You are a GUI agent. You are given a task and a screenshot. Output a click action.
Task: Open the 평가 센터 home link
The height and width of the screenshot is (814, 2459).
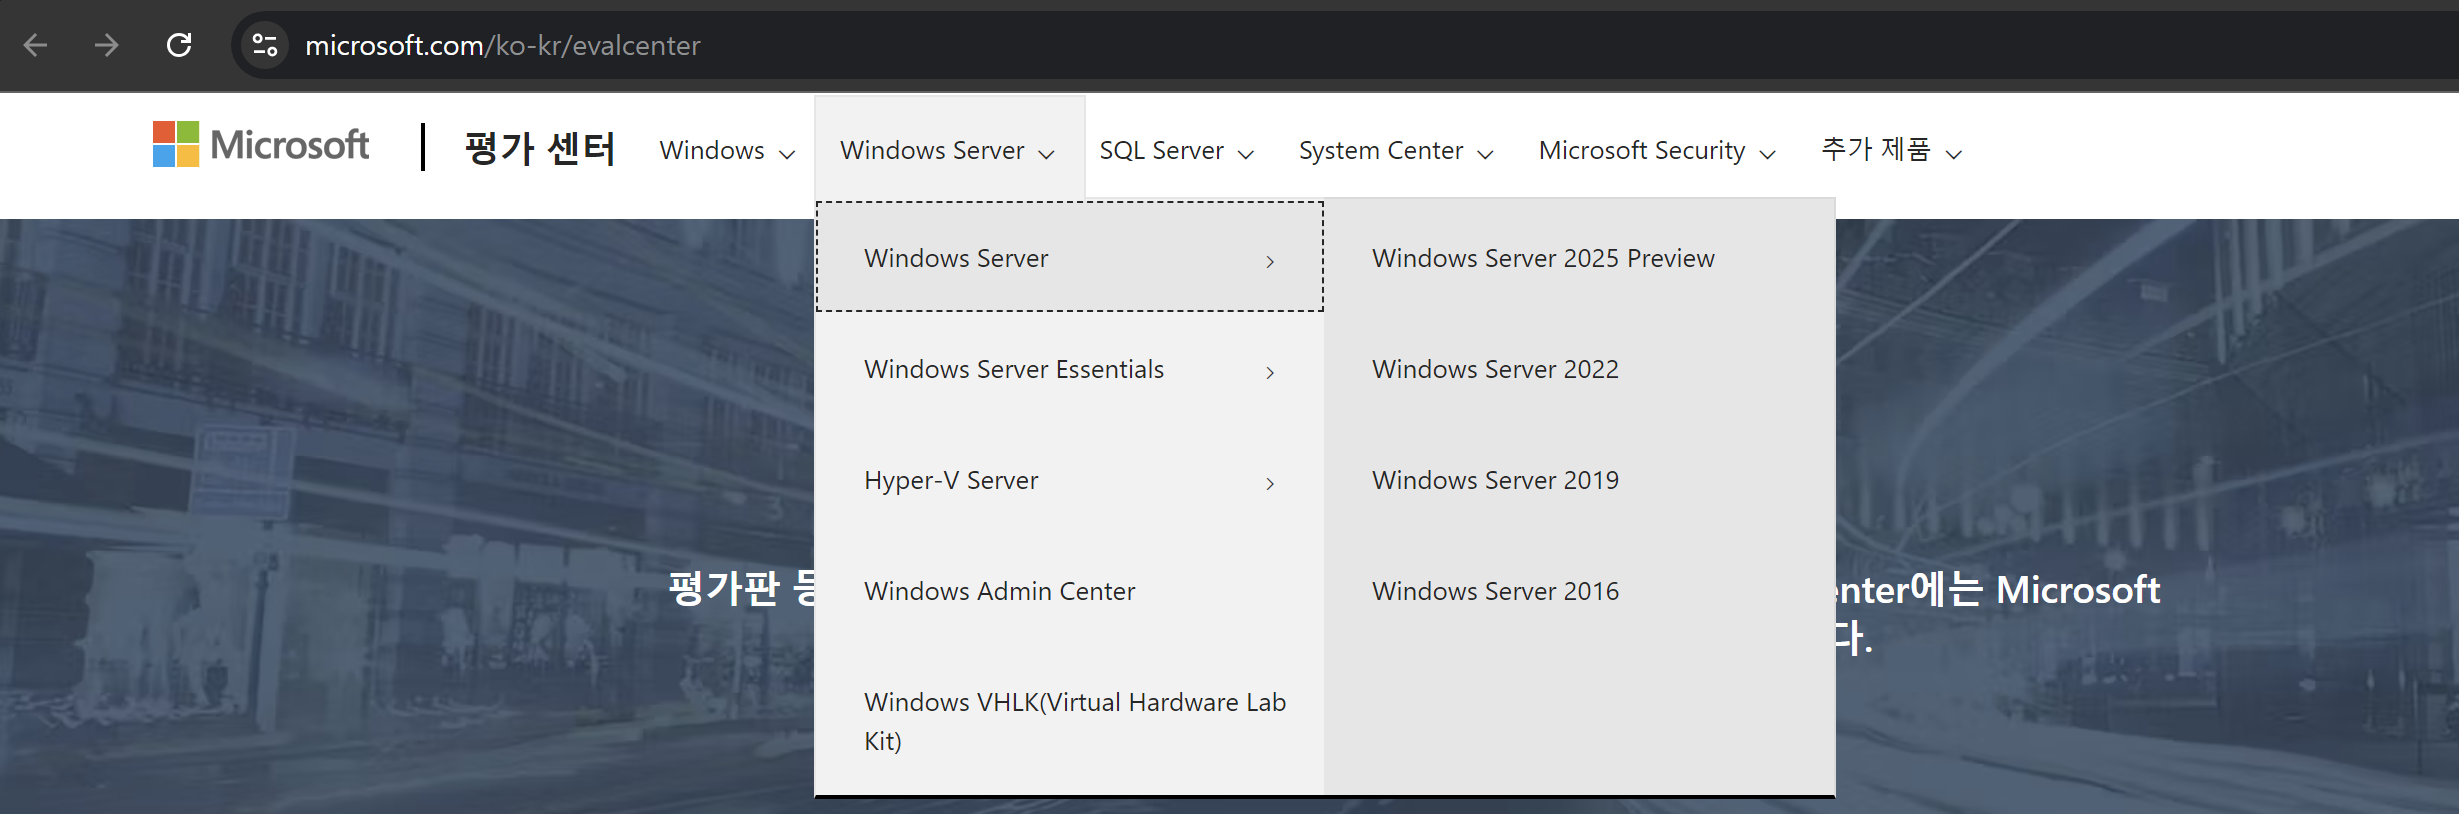click(540, 149)
